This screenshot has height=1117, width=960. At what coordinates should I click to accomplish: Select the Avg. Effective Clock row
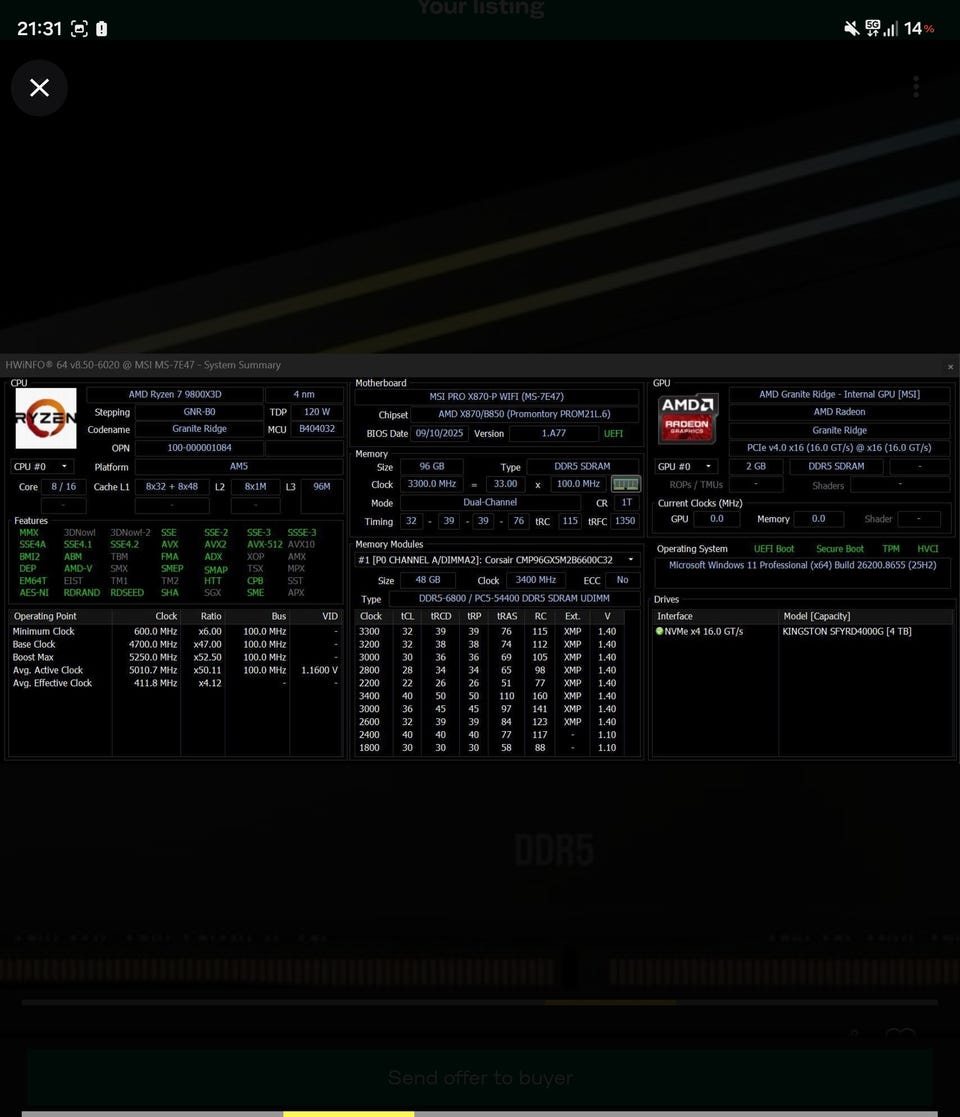pos(175,682)
